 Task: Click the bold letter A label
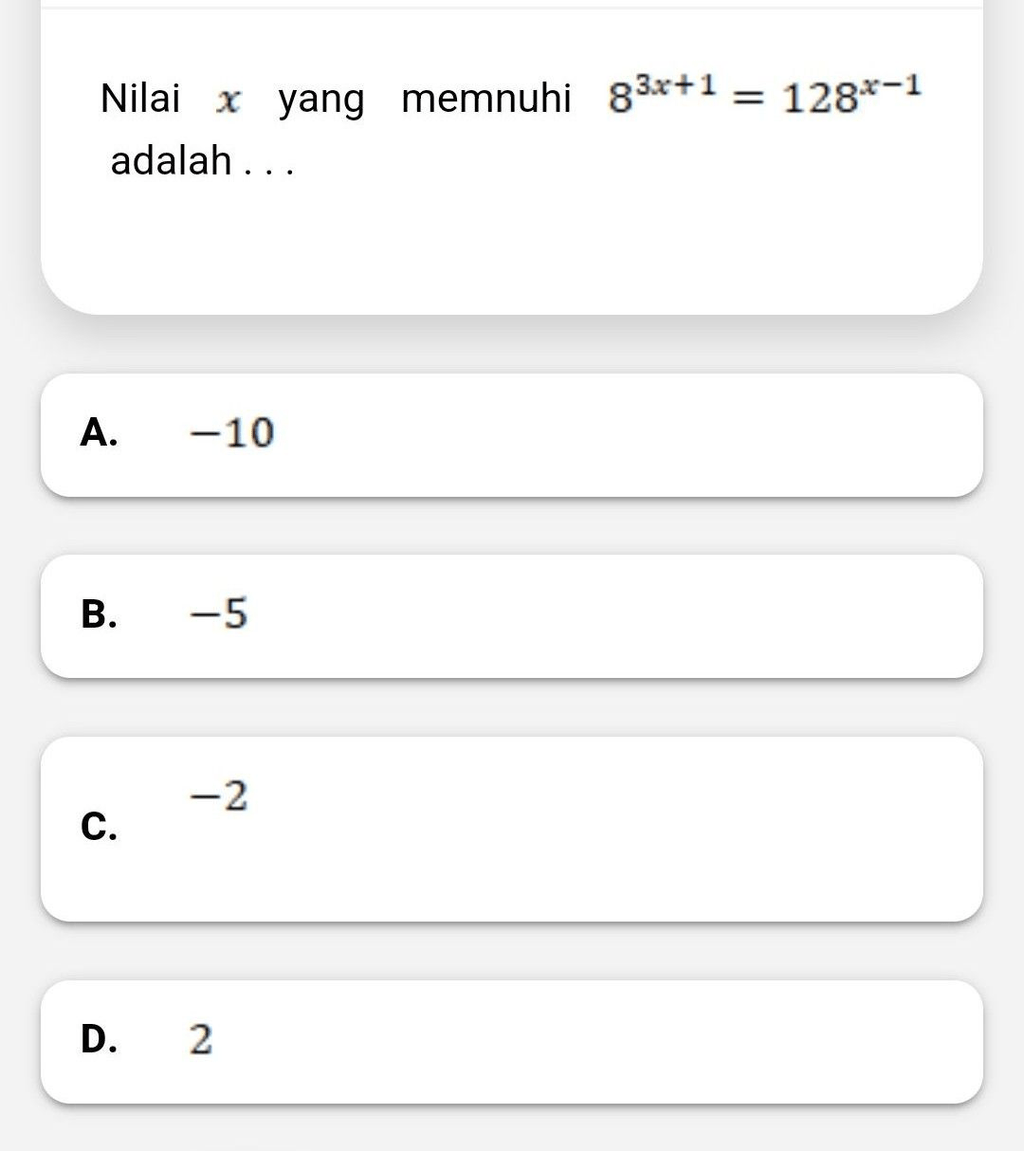click(x=99, y=432)
